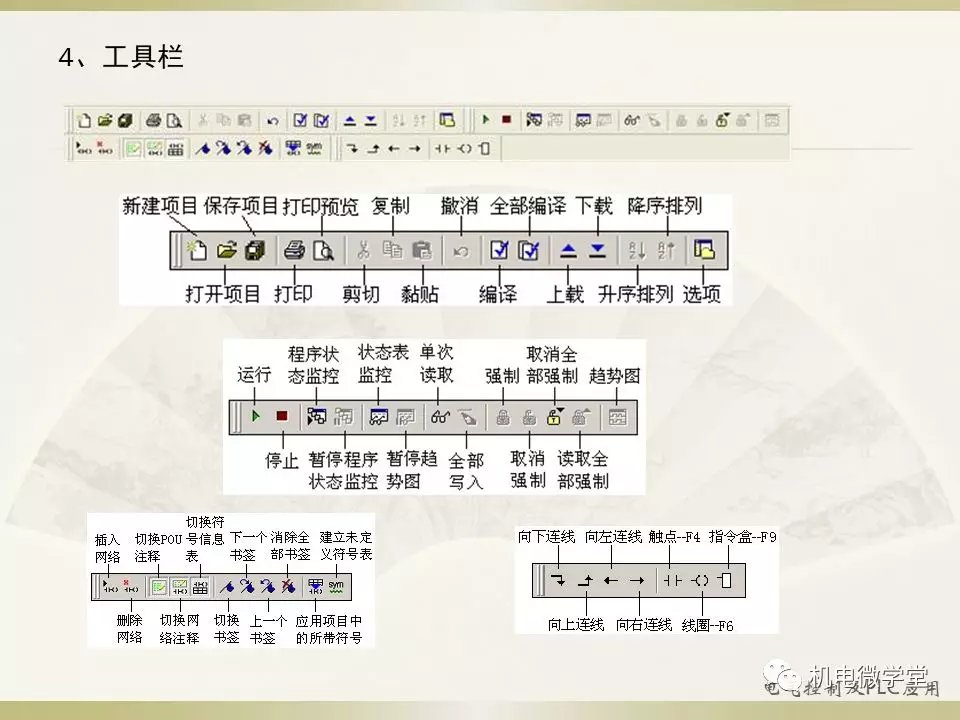Toggle 程序状态监控 icon in labeled debug toolbar
Screen dimensions: 960x720
(x=316, y=416)
